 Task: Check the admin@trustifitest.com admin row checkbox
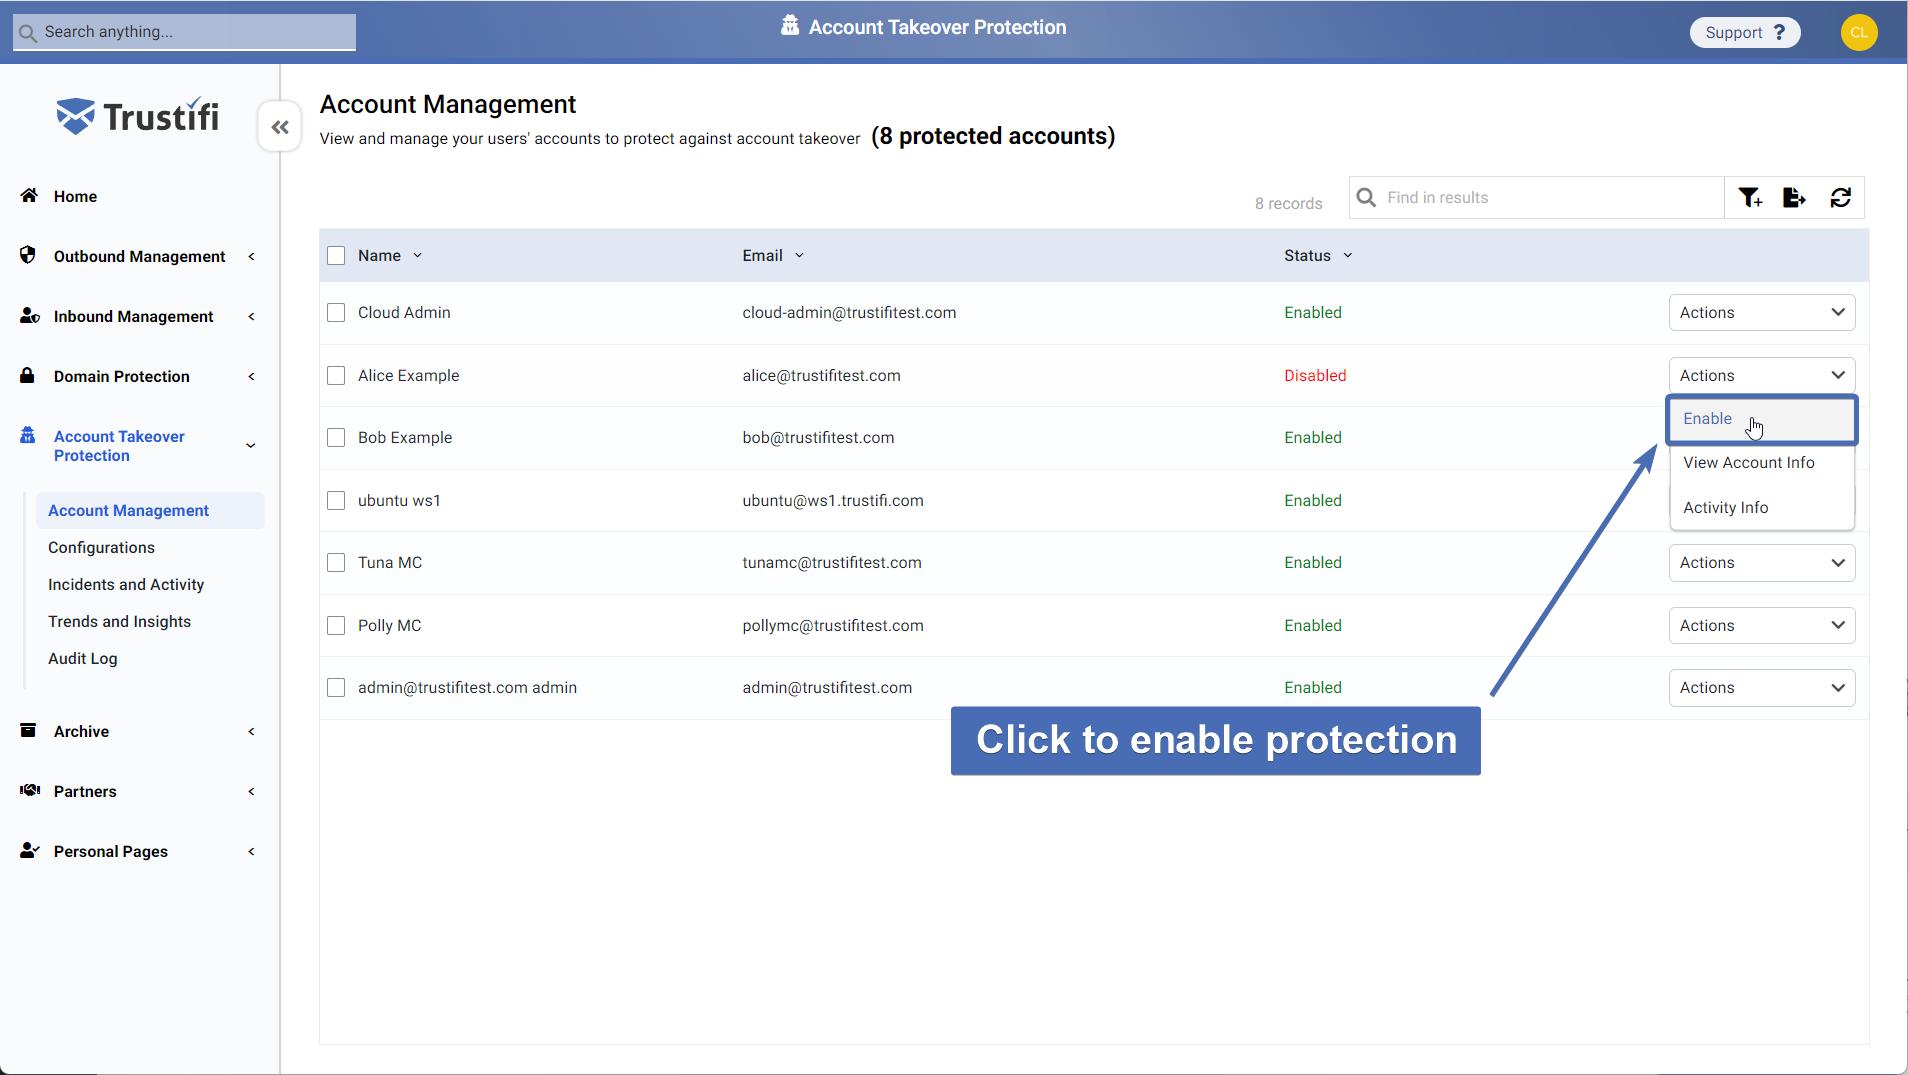(336, 687)
